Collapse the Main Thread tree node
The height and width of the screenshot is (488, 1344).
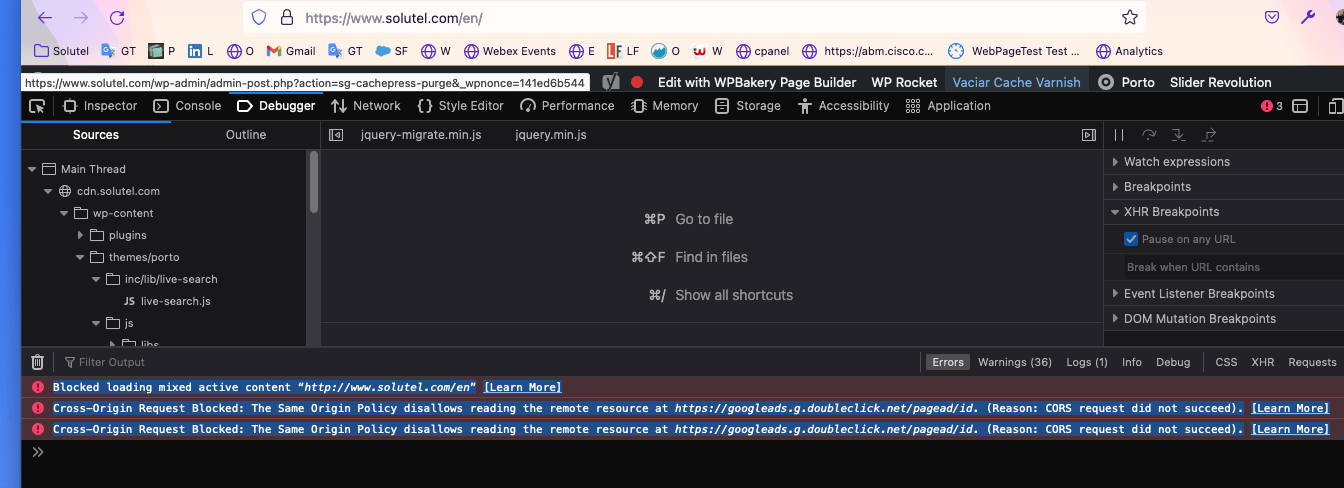(x=32, y=169)
